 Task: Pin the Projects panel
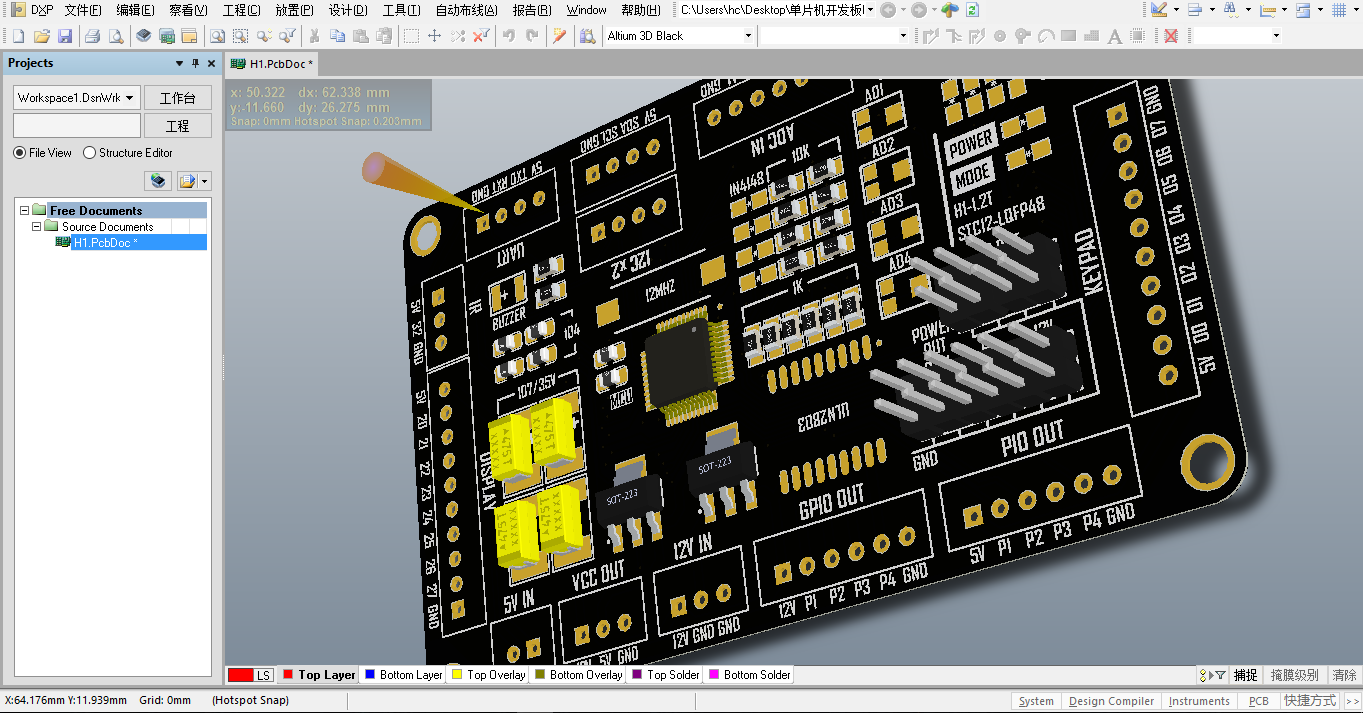coord(195,63)
